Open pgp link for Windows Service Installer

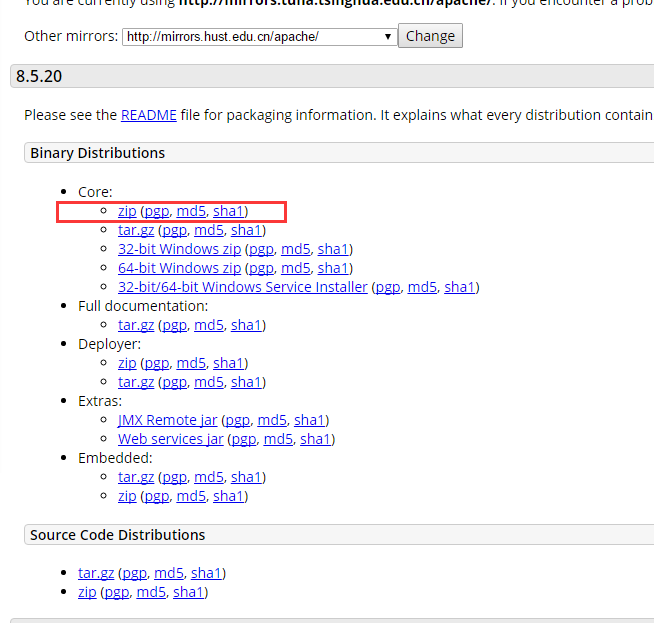[x=388, y=287]
